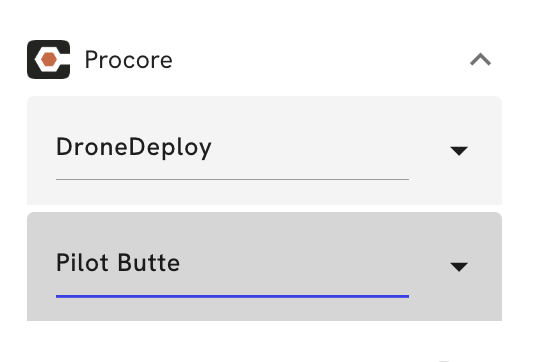This screenshot has width=536, height=362.
Task: Click the gray underline beneath DroneDeploy
Action: pyautogui.click(x=232, y=179)
